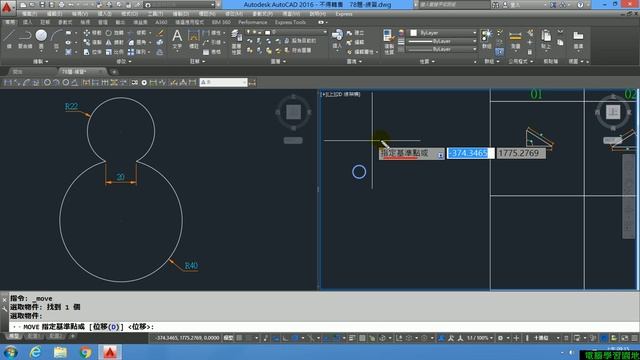Switch to the Performance ribbon tab
The width and height of the screenshot is (640, 360).
pyautogui.click(x=253, y=22)
